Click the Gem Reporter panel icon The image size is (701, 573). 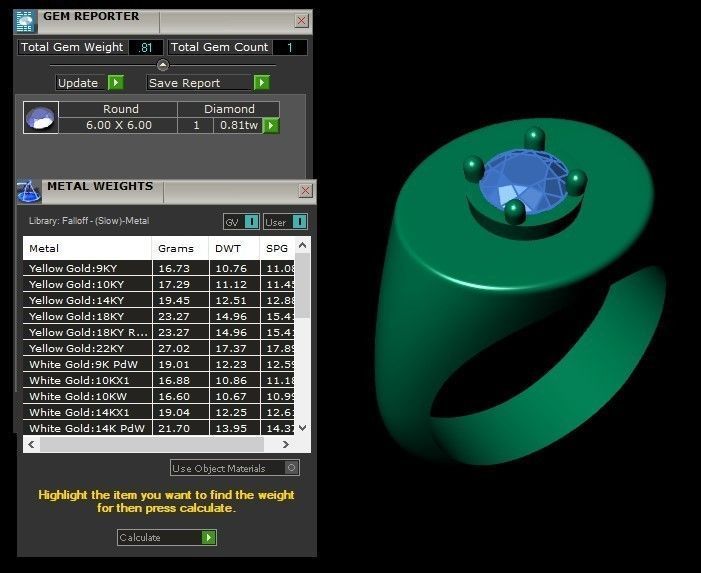[25, 21]
